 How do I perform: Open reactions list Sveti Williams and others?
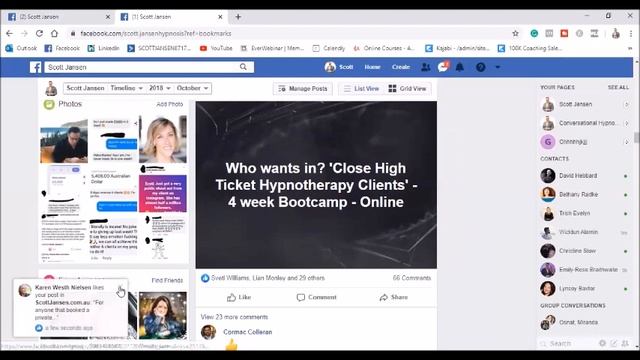click(267, 278)
